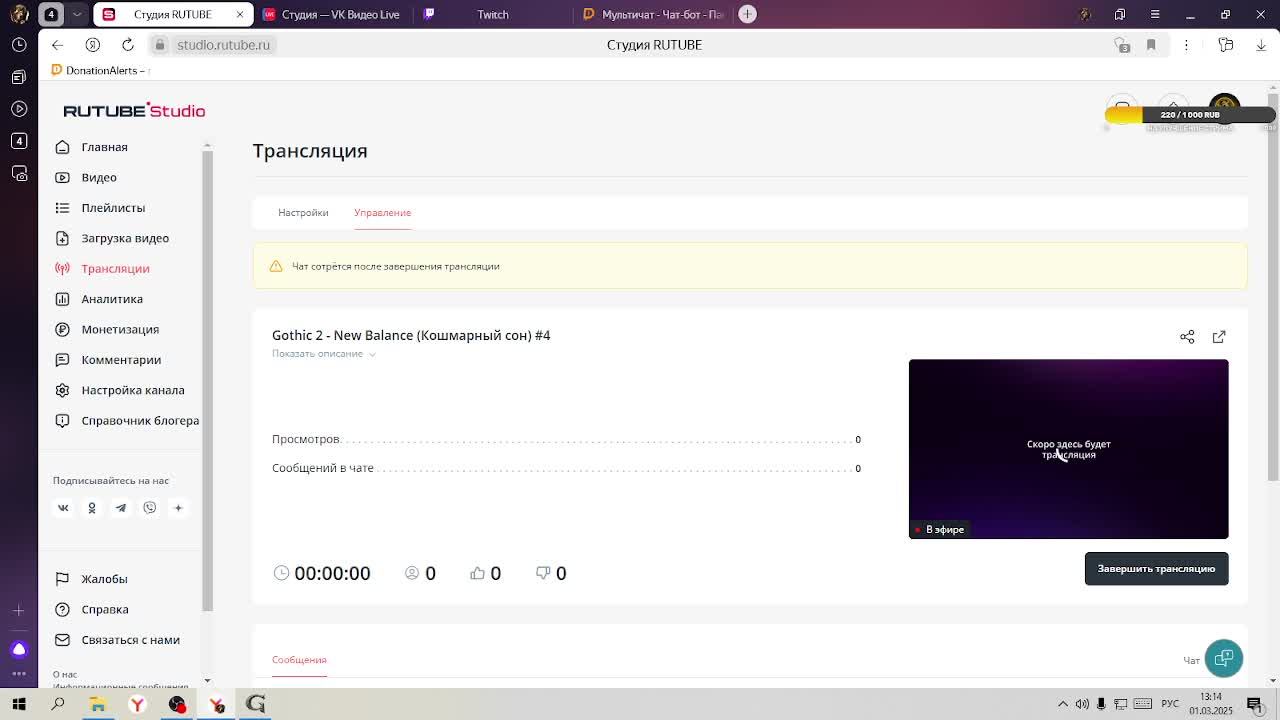Open the browser three-dot page menu

[1187, 45]
